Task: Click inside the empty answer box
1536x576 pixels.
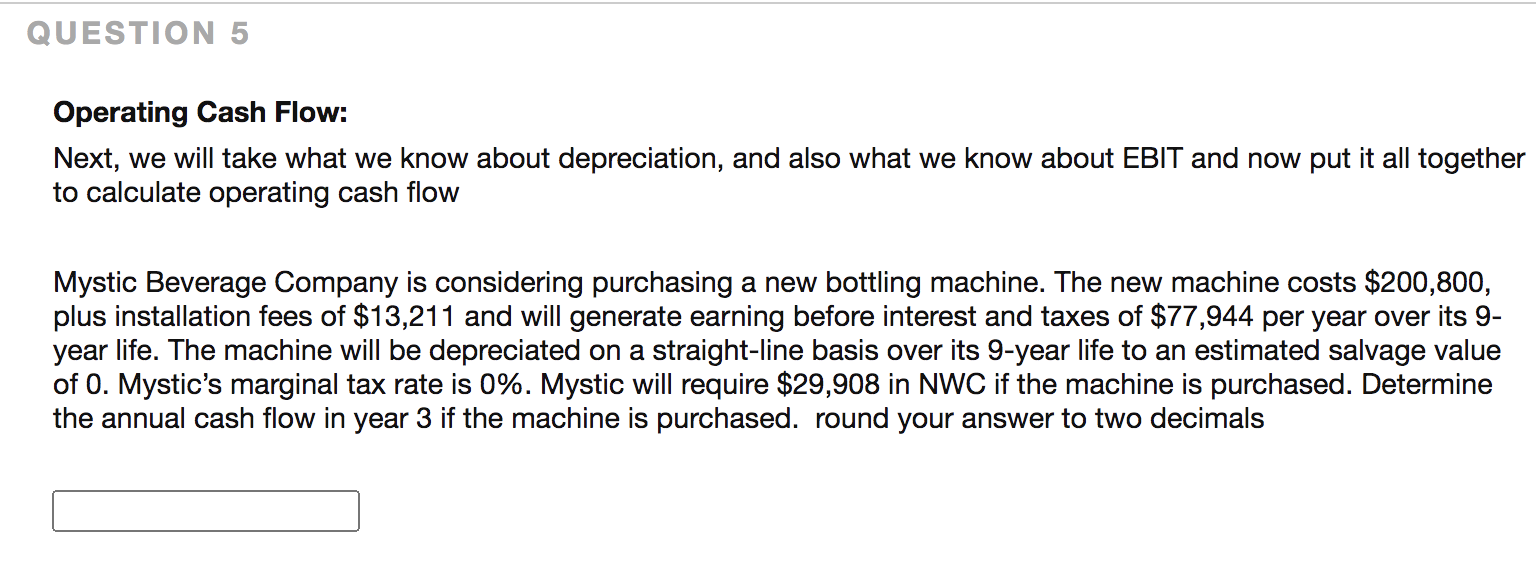Action: (x=205, y=510)
